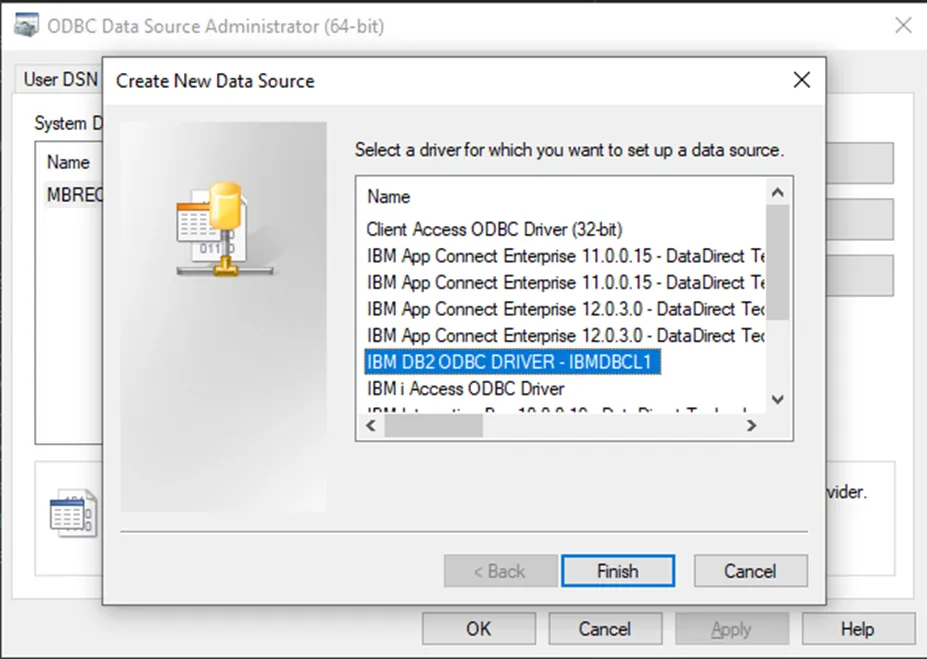
Task: Click the driver list scroll up arrow
Action: (778, 192)
